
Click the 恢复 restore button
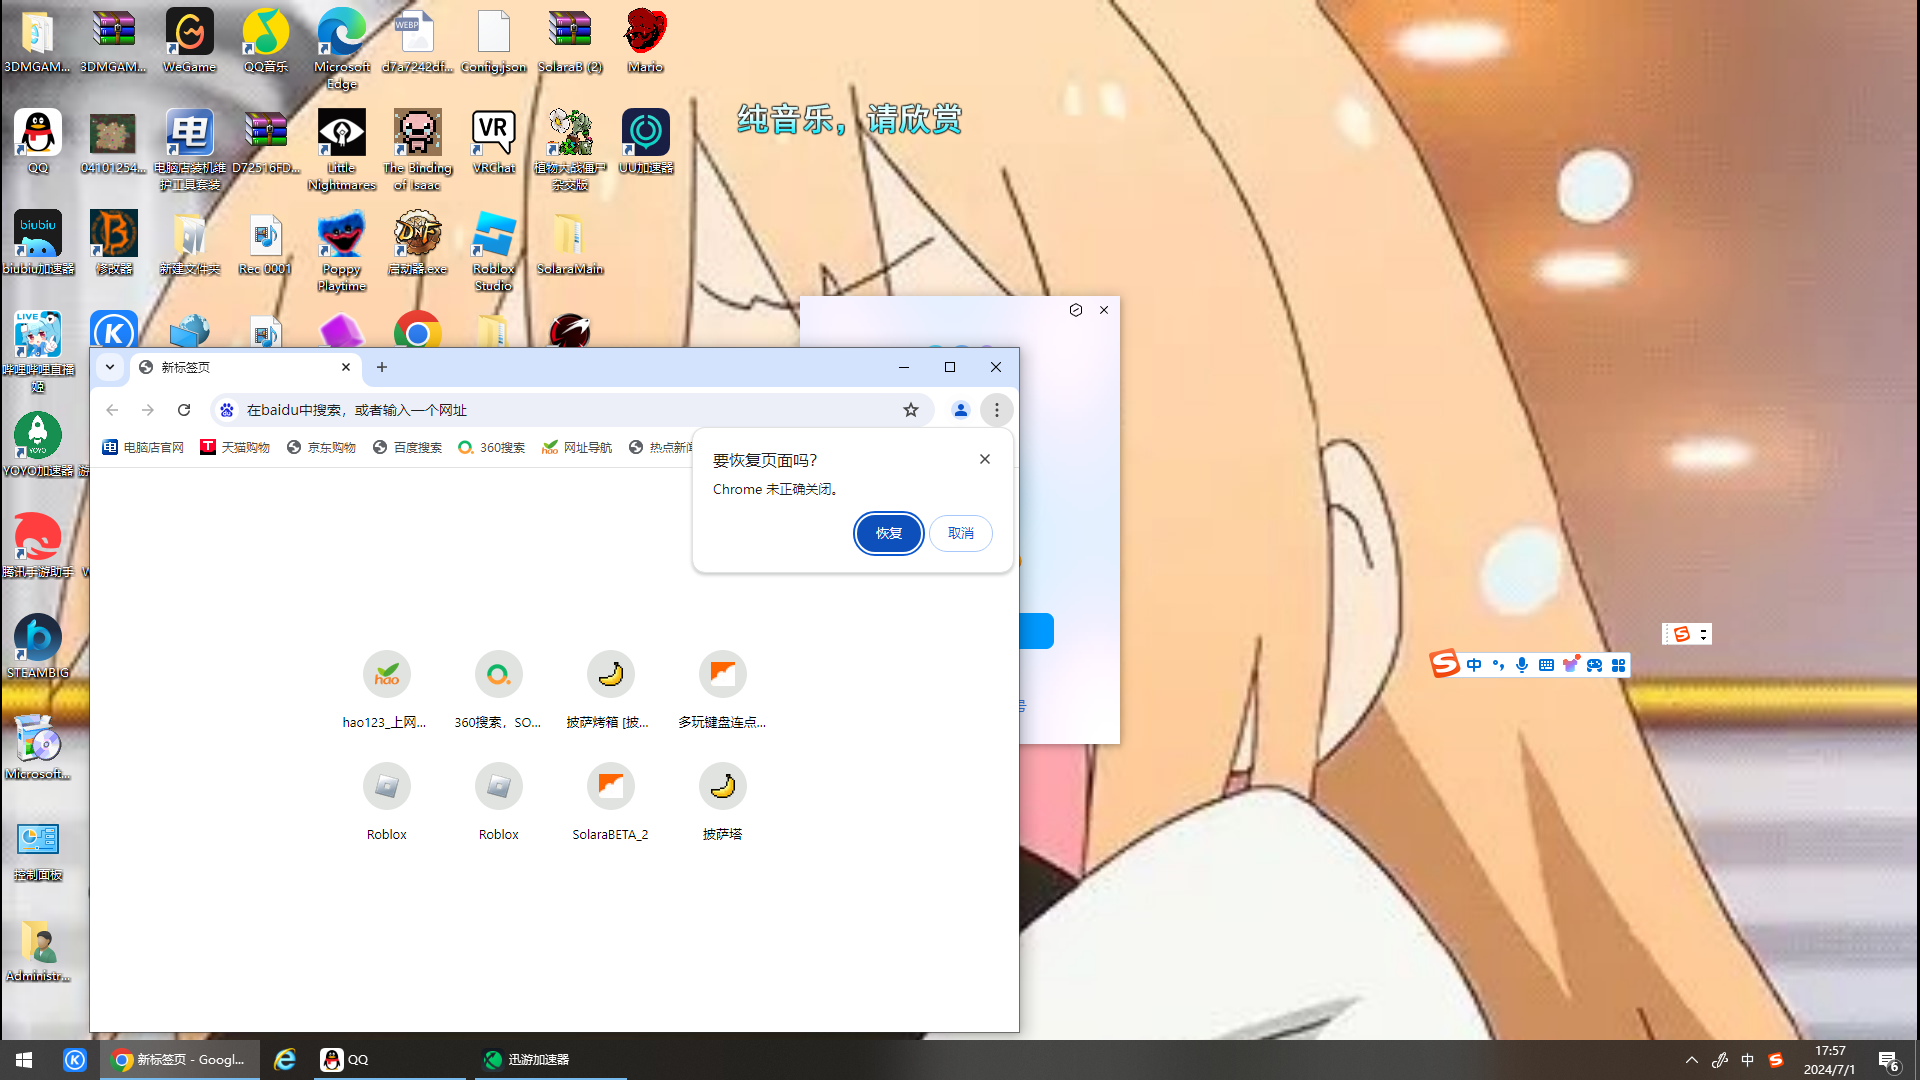[x=888, y=534]
